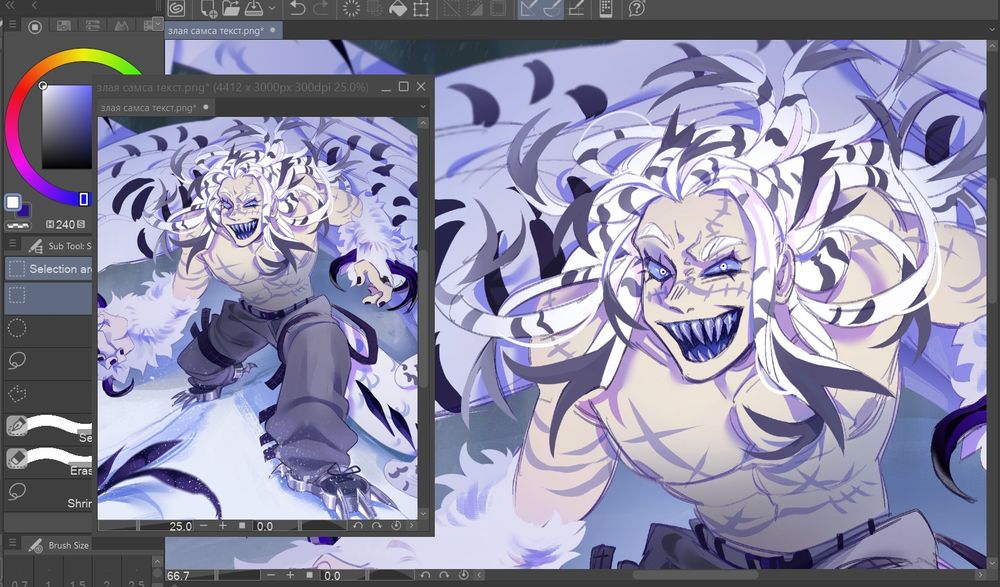The width and height of the screenshot is (1000, 587).
Task: Expand the Save options dropdown arrow
Action: [x=272, y=9]
